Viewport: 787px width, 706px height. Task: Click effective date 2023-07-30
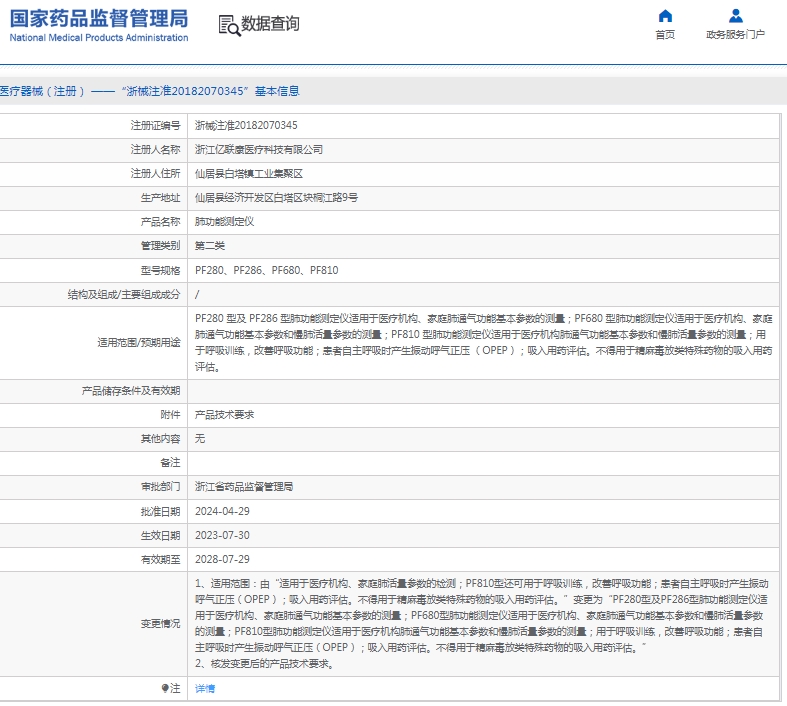tap(222, 535)
